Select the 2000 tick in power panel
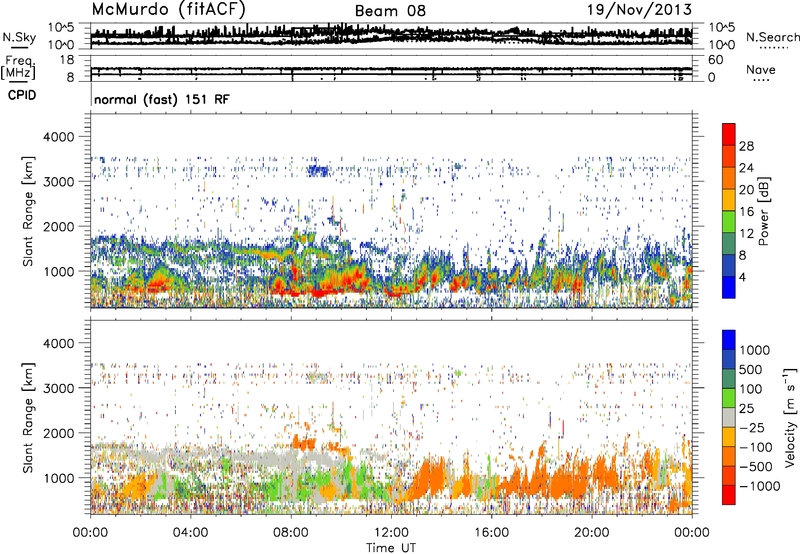 (58, 227)
